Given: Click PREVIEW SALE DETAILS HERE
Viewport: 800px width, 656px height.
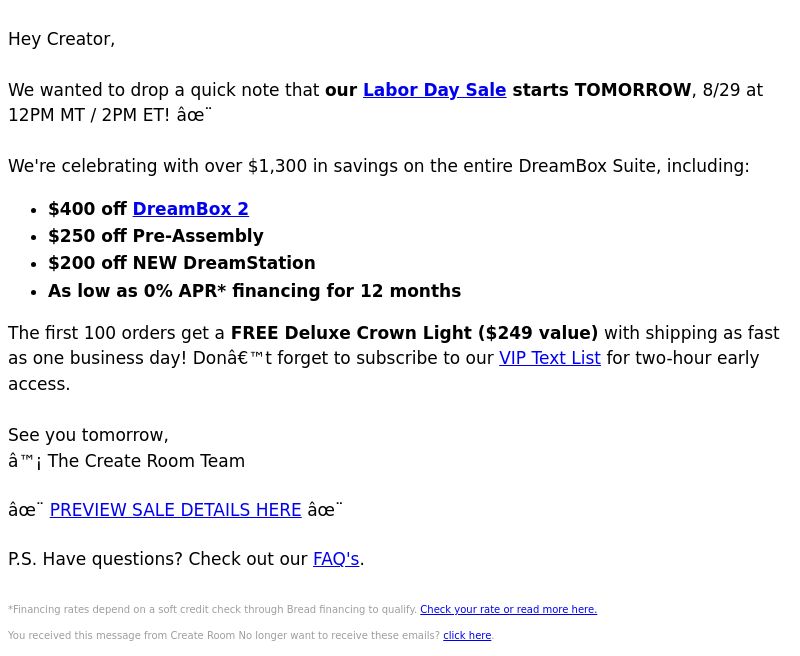Looking at the screenshot, I should [x=176, y=510].
